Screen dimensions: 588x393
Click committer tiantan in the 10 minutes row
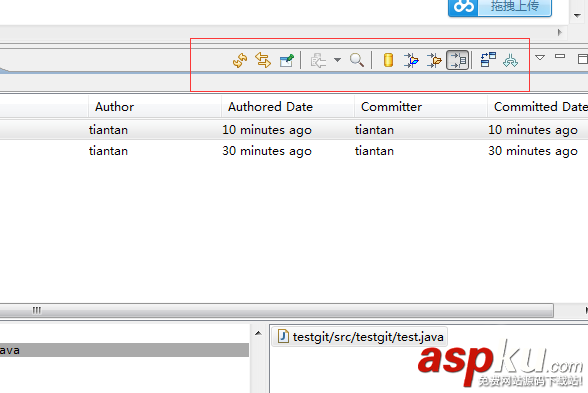click(x=374, y=130)
